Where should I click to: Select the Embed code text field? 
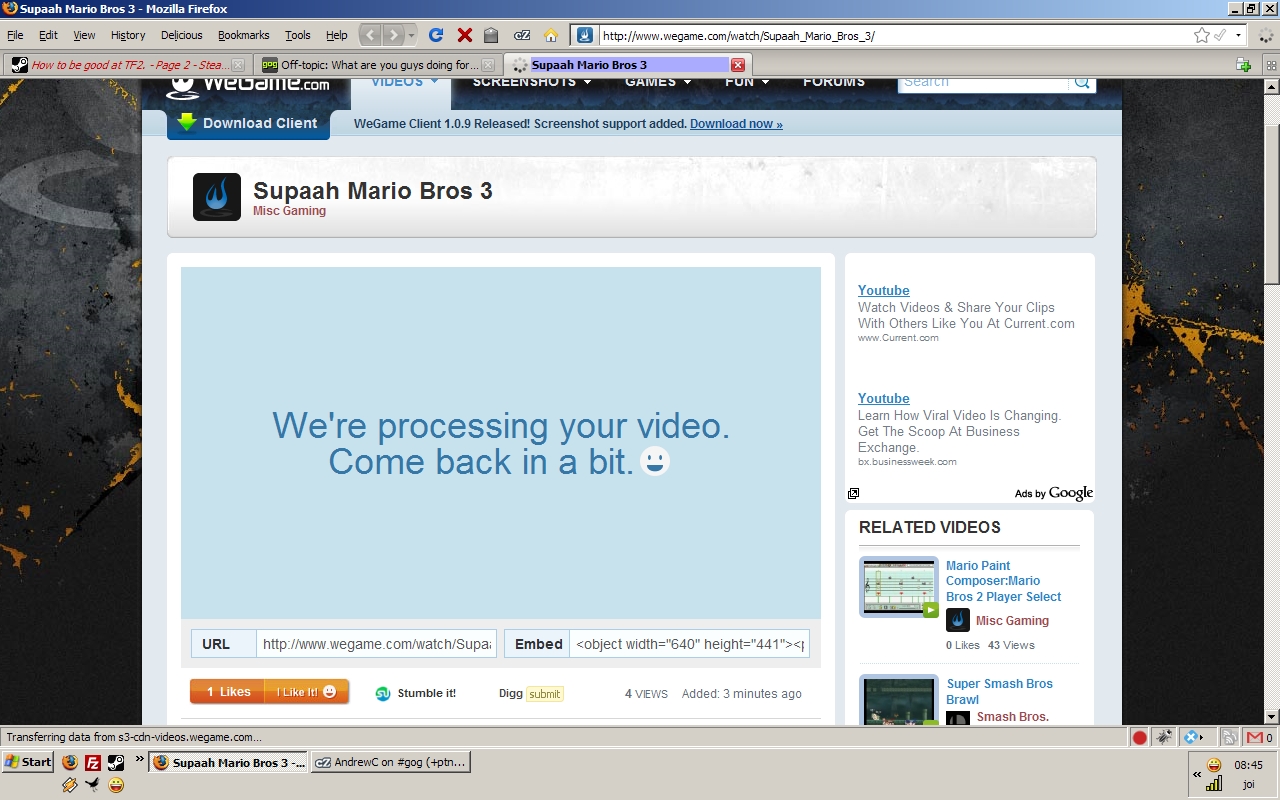(x=689, y=644)
